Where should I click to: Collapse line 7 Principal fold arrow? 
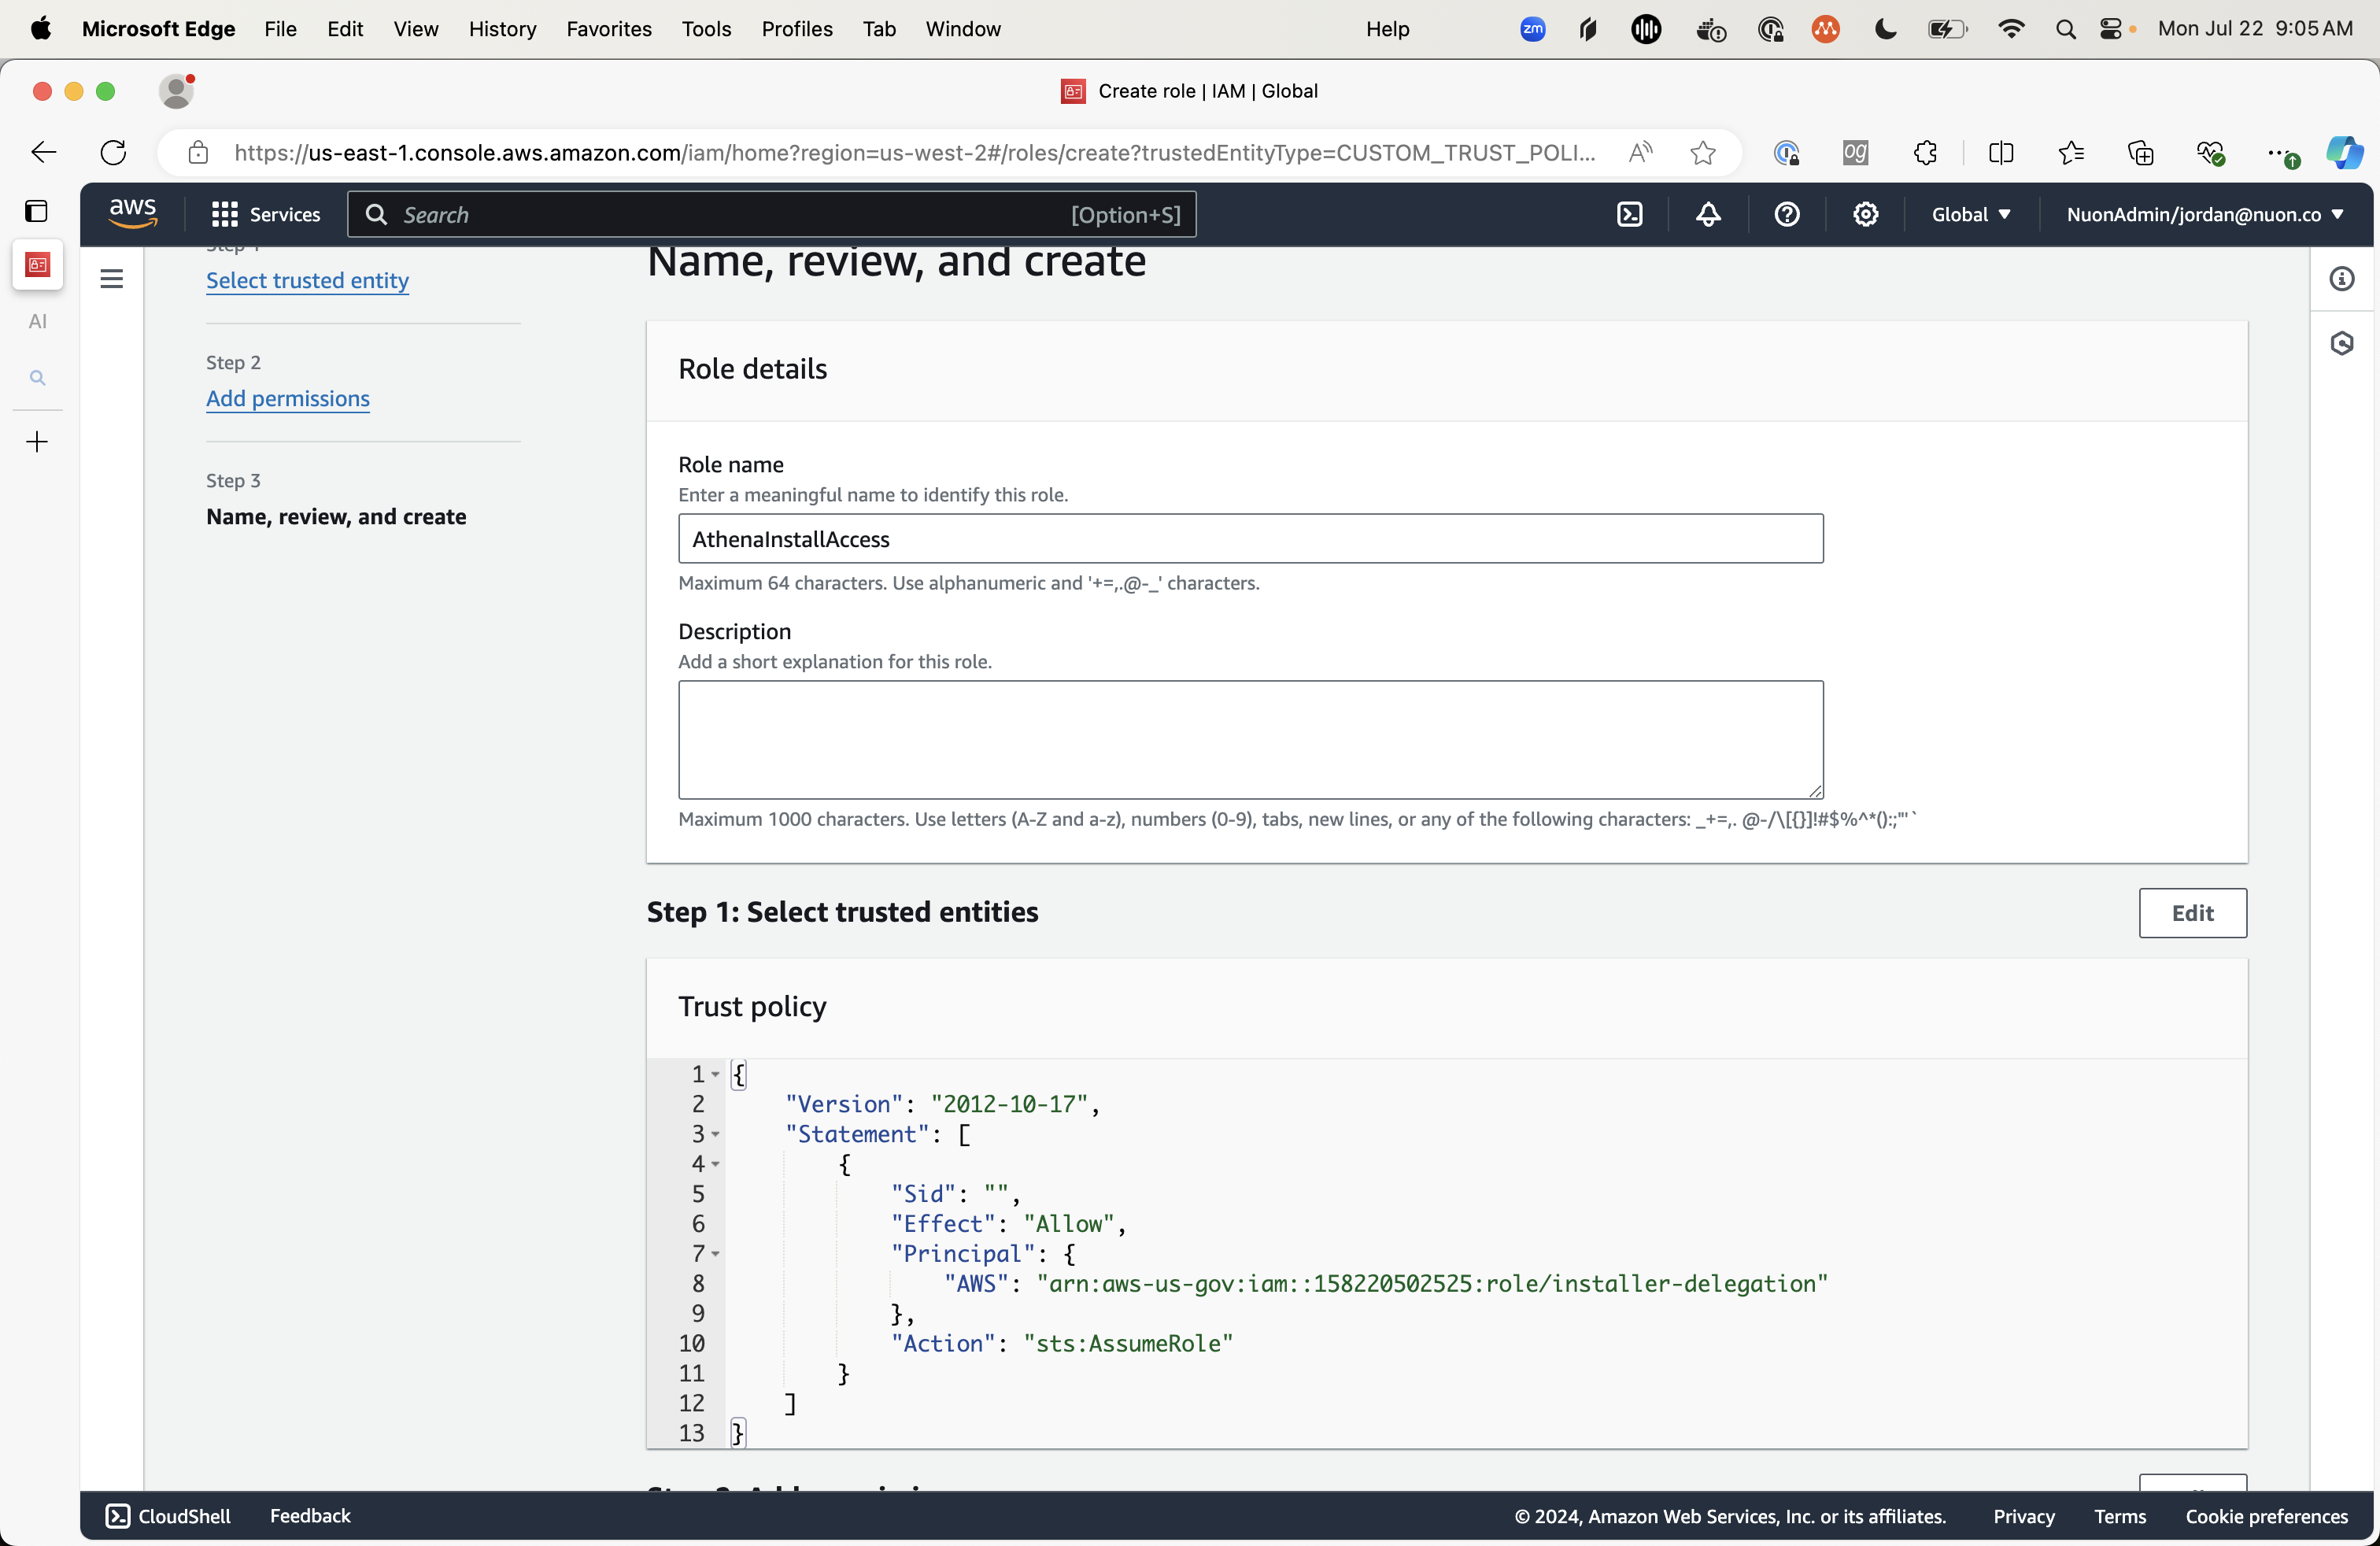[x=716, y=1254]
